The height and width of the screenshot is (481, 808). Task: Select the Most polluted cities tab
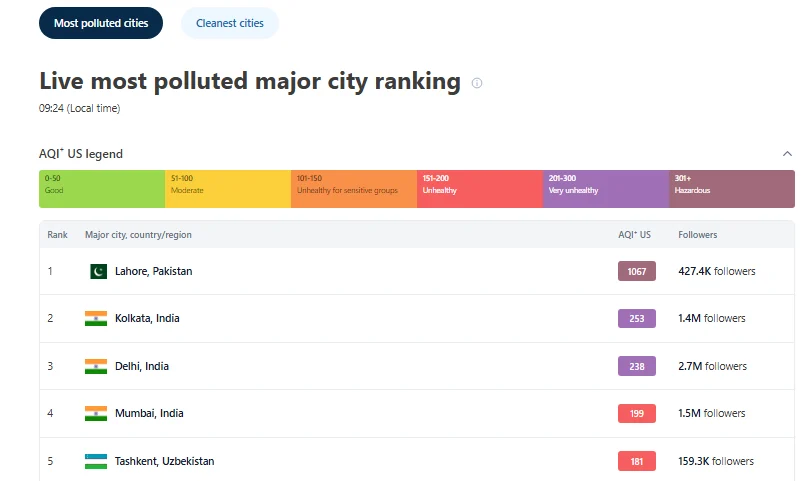[100, 23]
